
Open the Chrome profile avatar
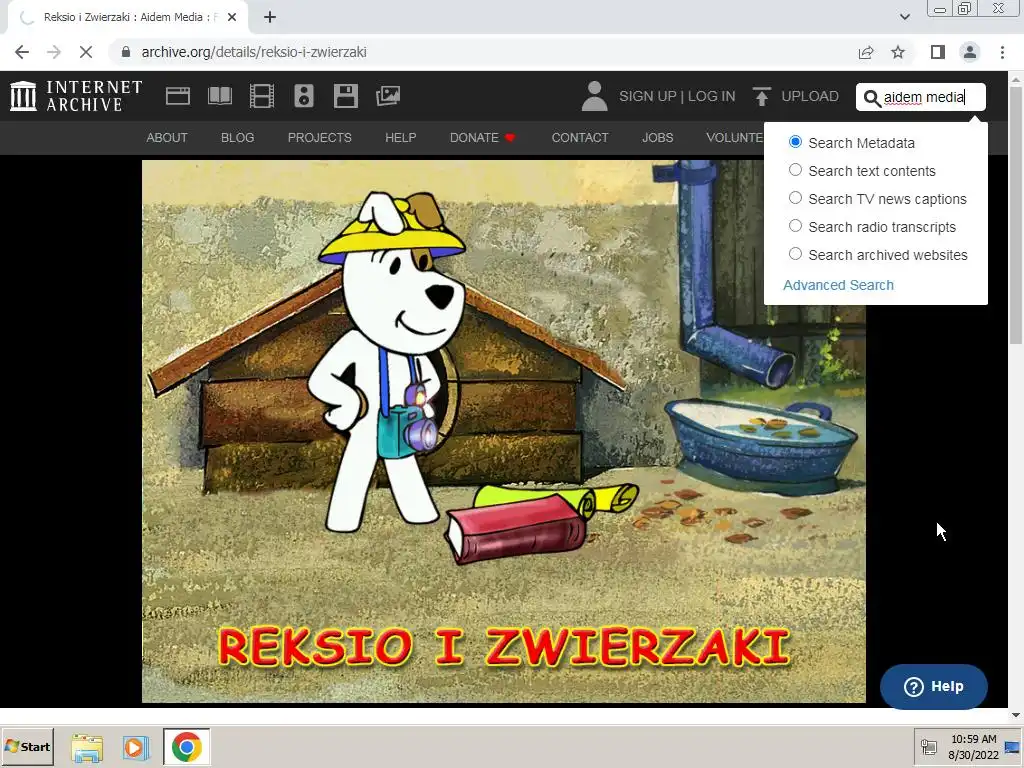[970, 52]
